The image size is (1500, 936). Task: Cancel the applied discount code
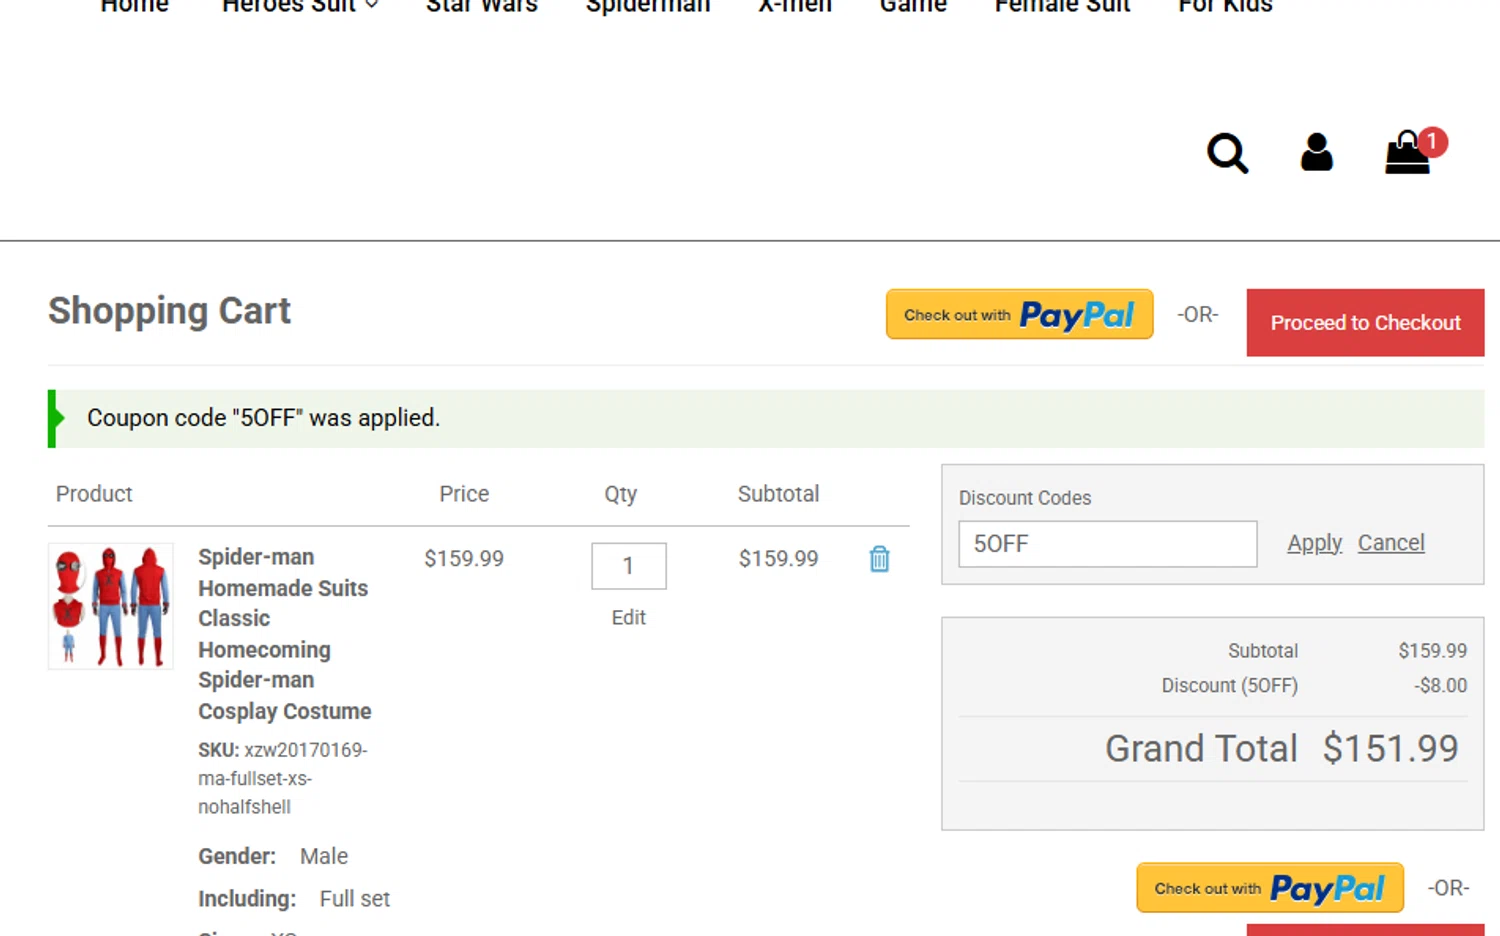click(1391, 543)
